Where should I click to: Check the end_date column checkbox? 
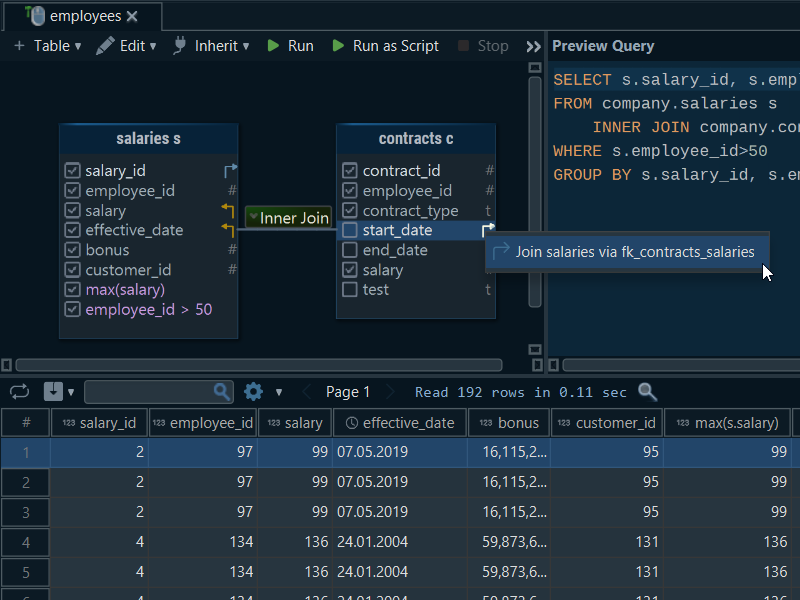point(350,250)
